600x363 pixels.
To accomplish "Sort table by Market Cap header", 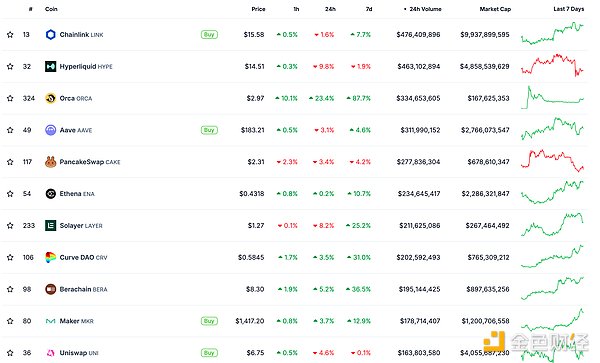I will pos(495,9).
